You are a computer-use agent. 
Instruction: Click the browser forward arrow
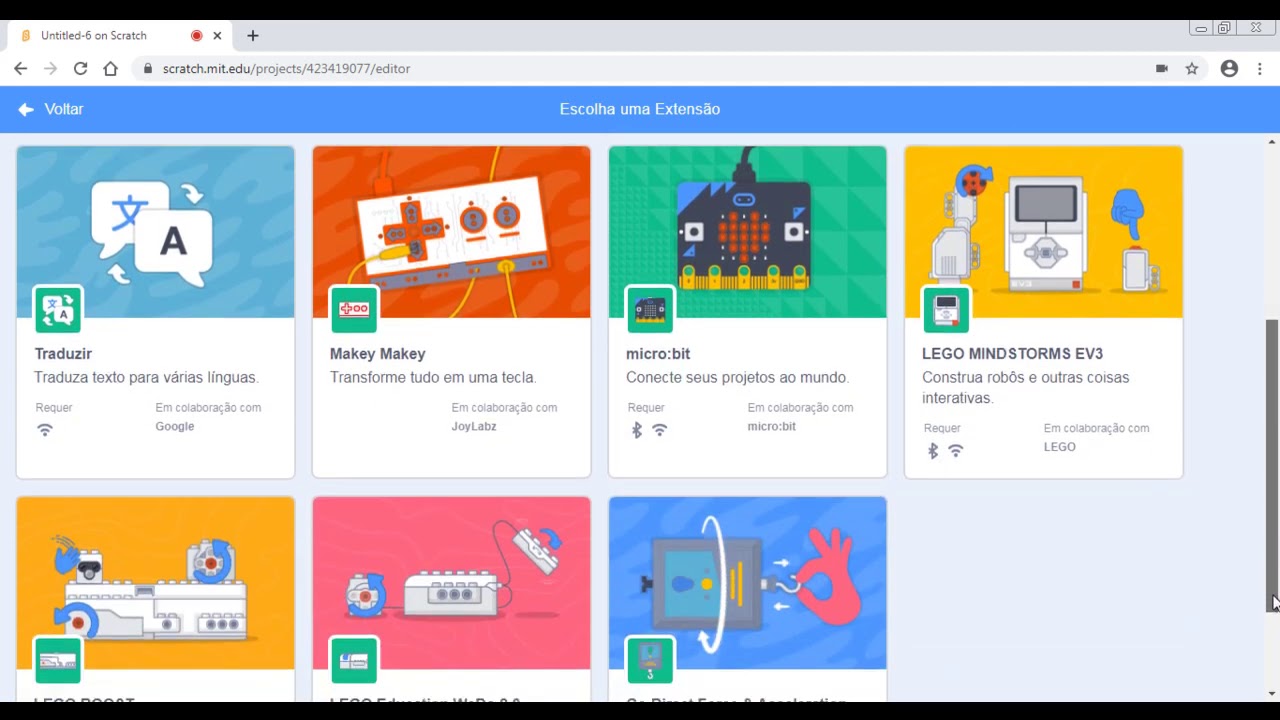pos(51,68)
